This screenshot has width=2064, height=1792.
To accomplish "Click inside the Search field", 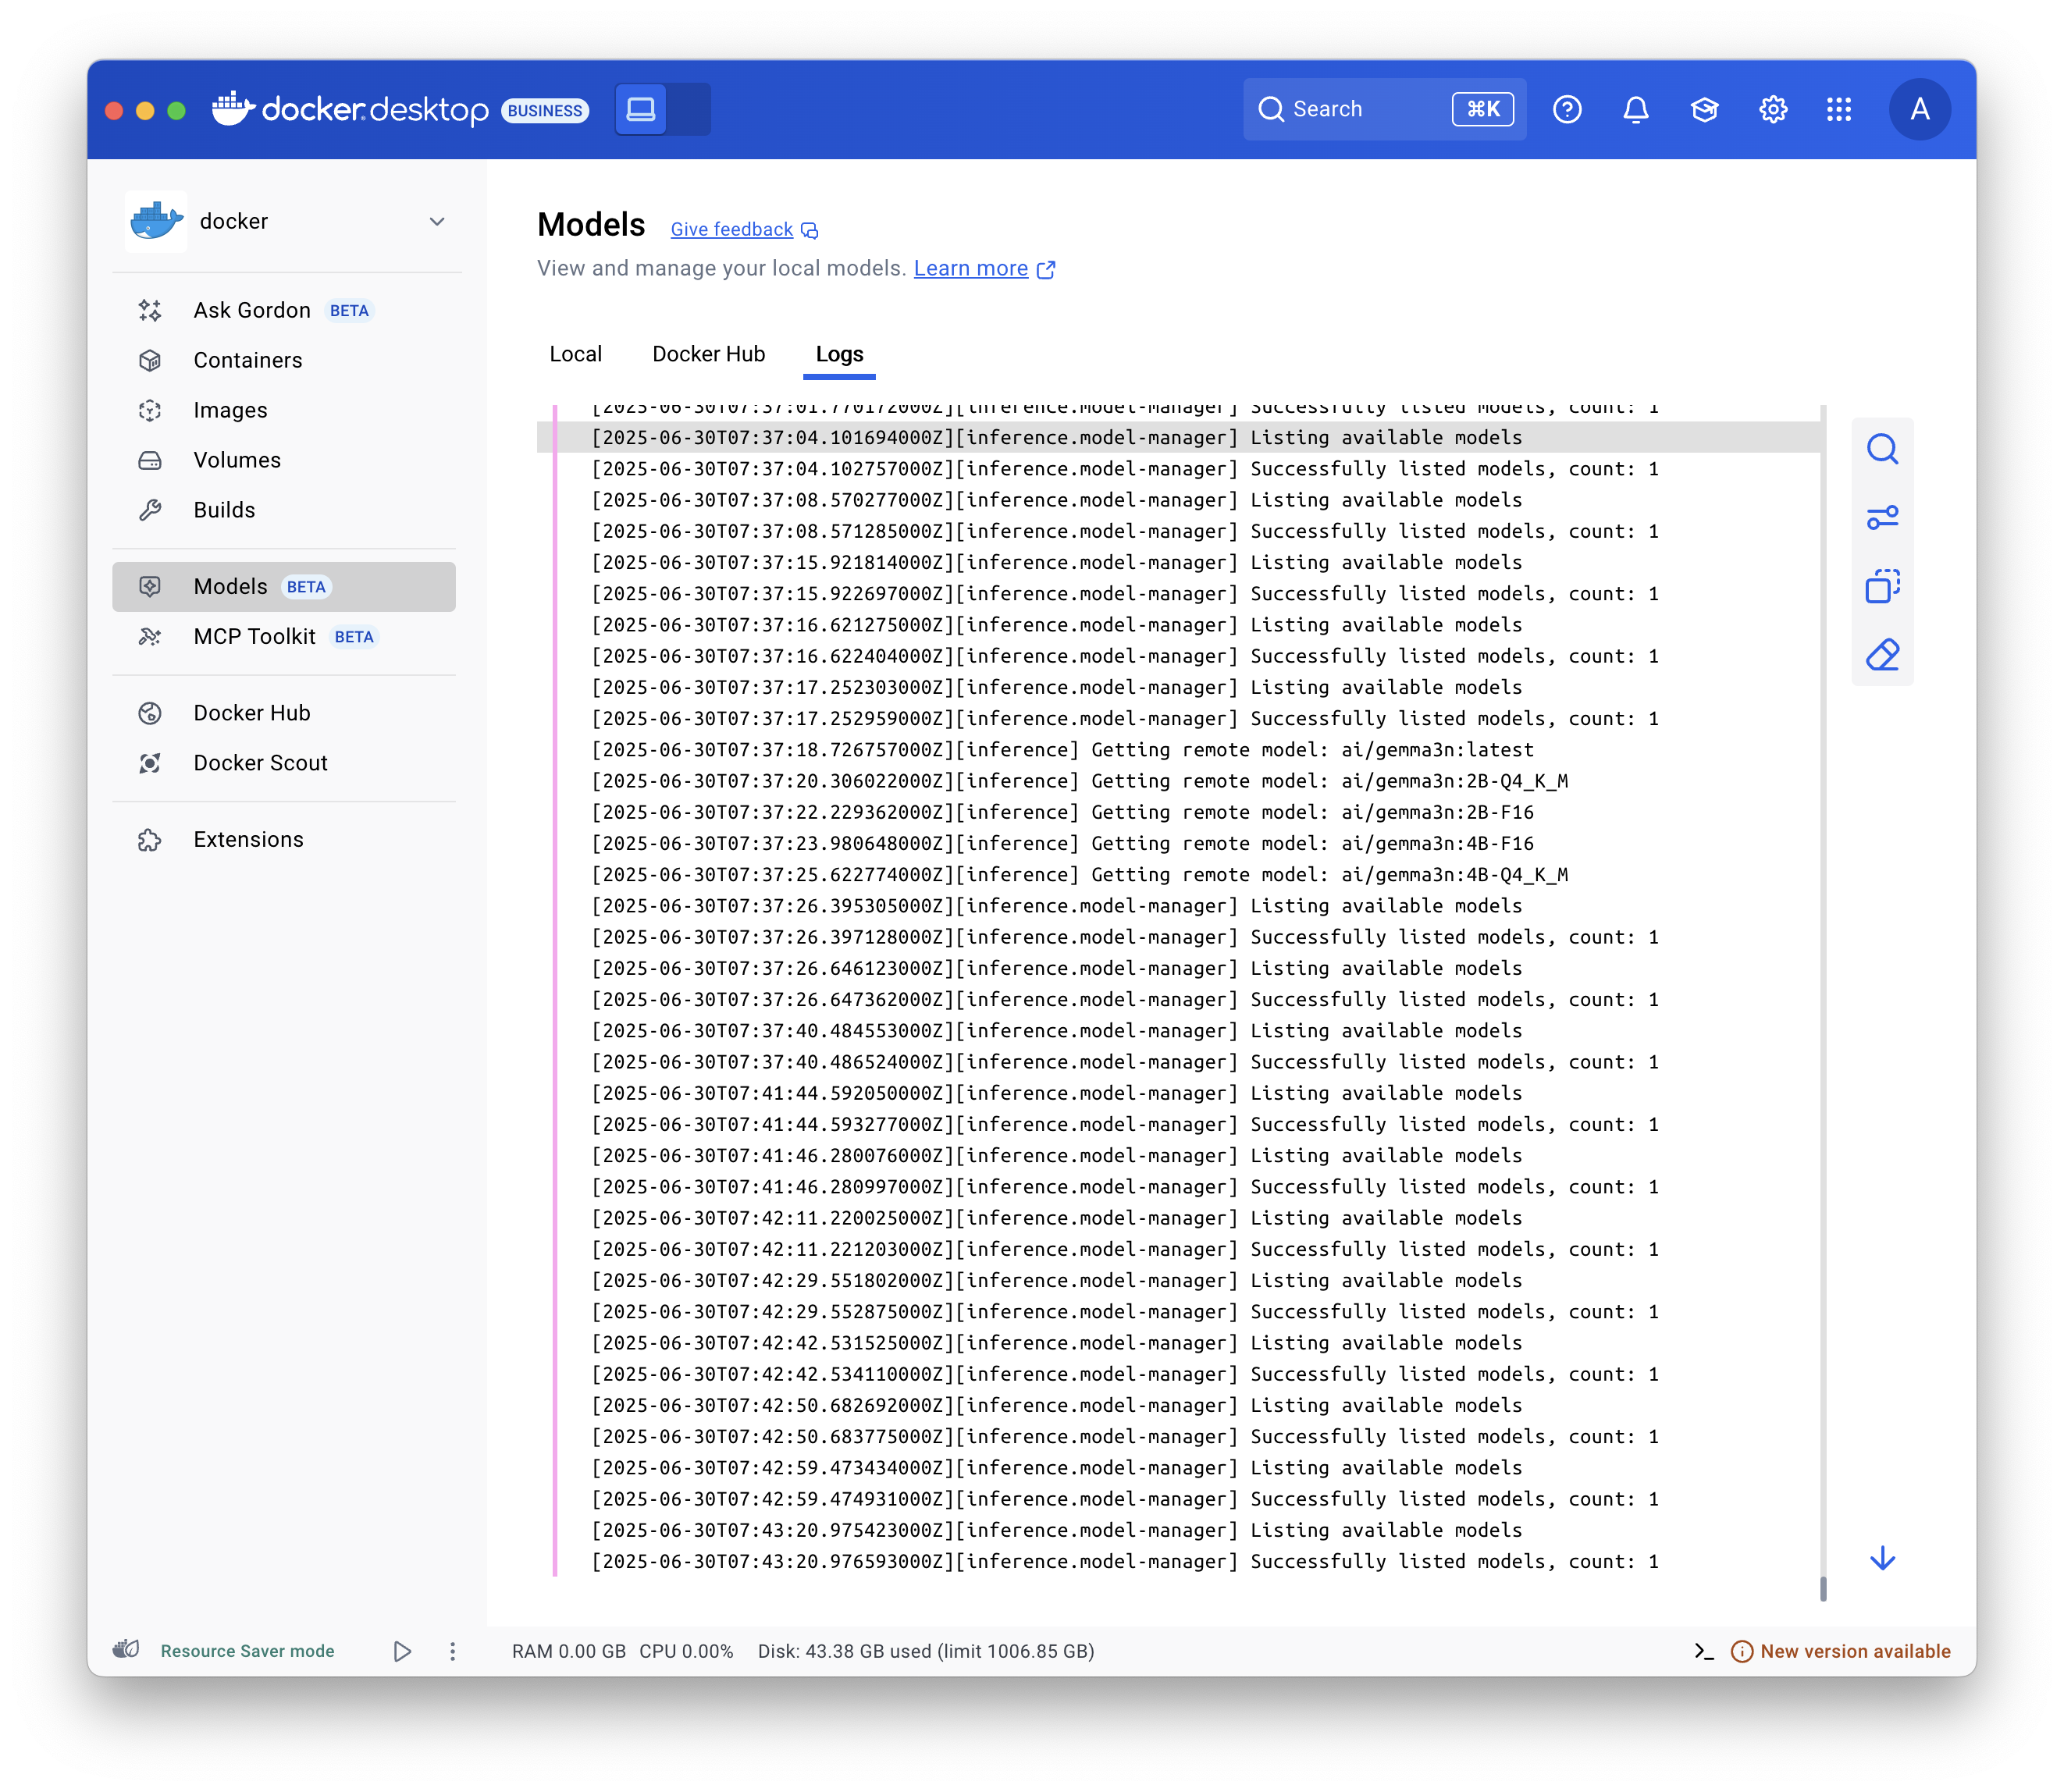I will 1350,108.
